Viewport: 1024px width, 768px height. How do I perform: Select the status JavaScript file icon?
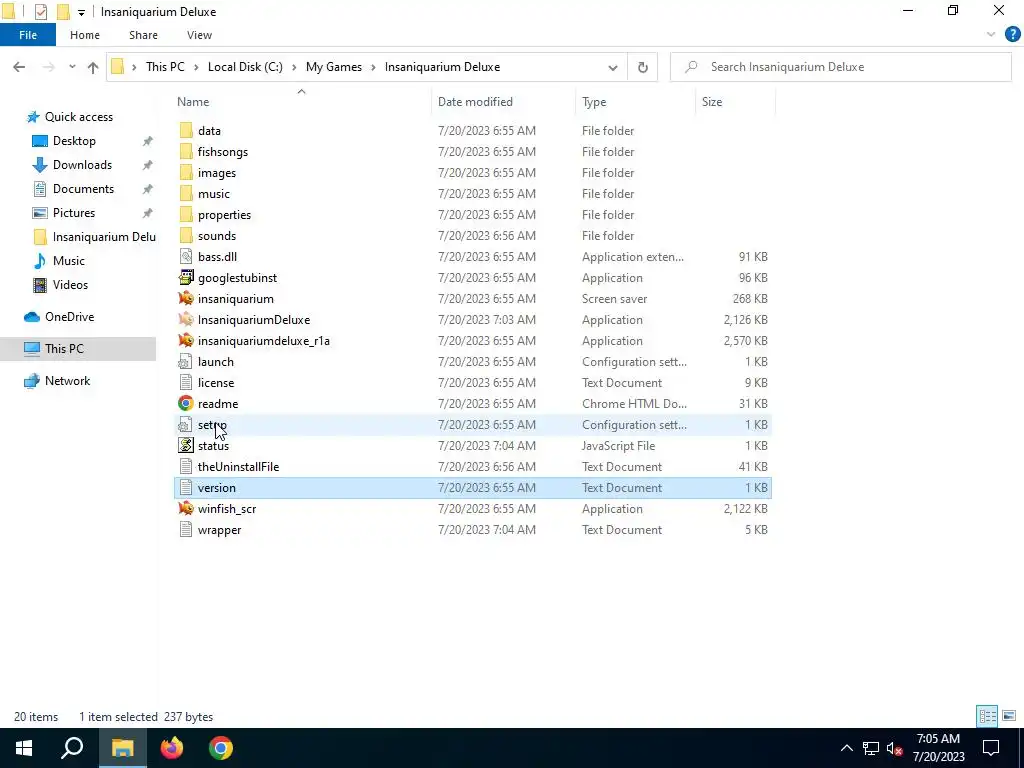point(186,445)
